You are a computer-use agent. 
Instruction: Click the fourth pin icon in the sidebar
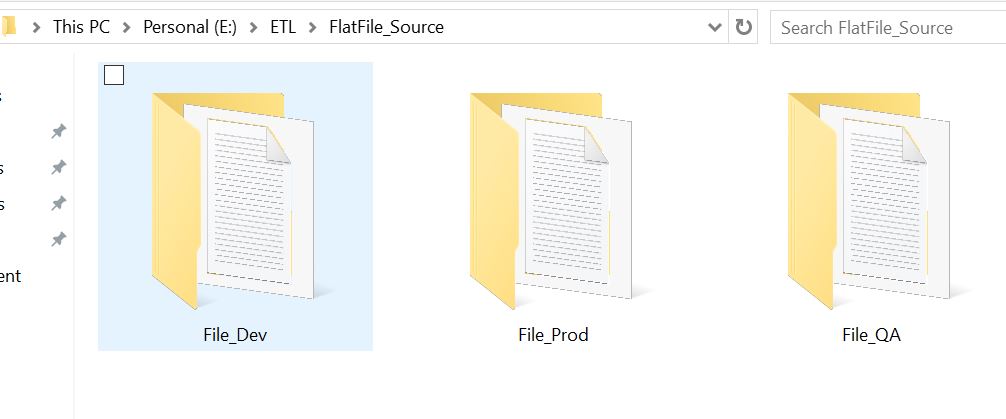(x=58, y=239)
